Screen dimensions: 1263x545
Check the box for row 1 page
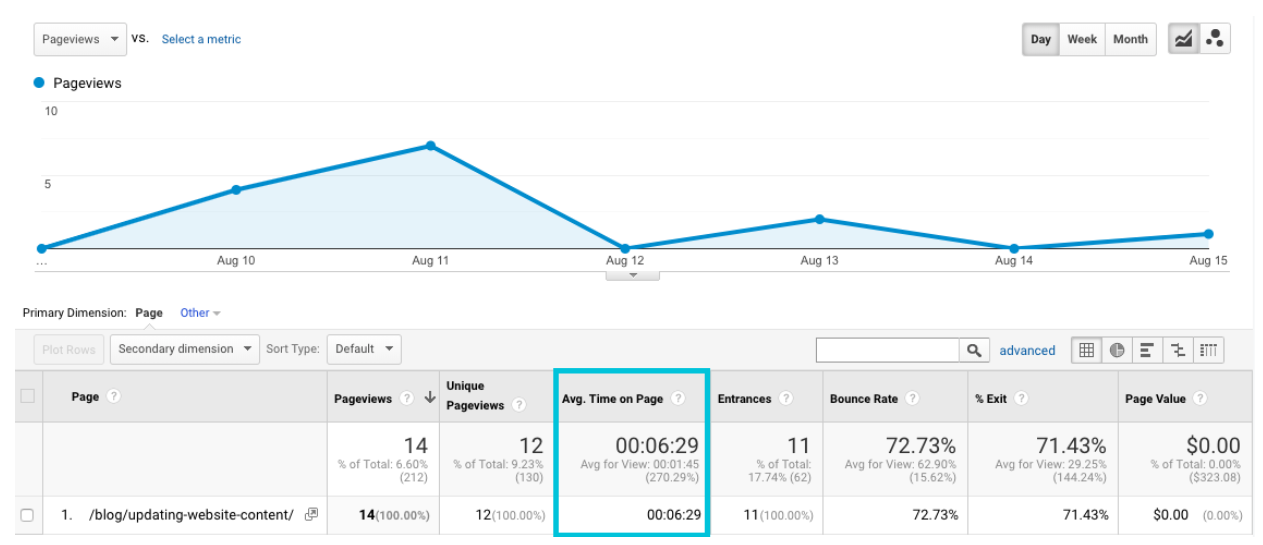(27, 515)
